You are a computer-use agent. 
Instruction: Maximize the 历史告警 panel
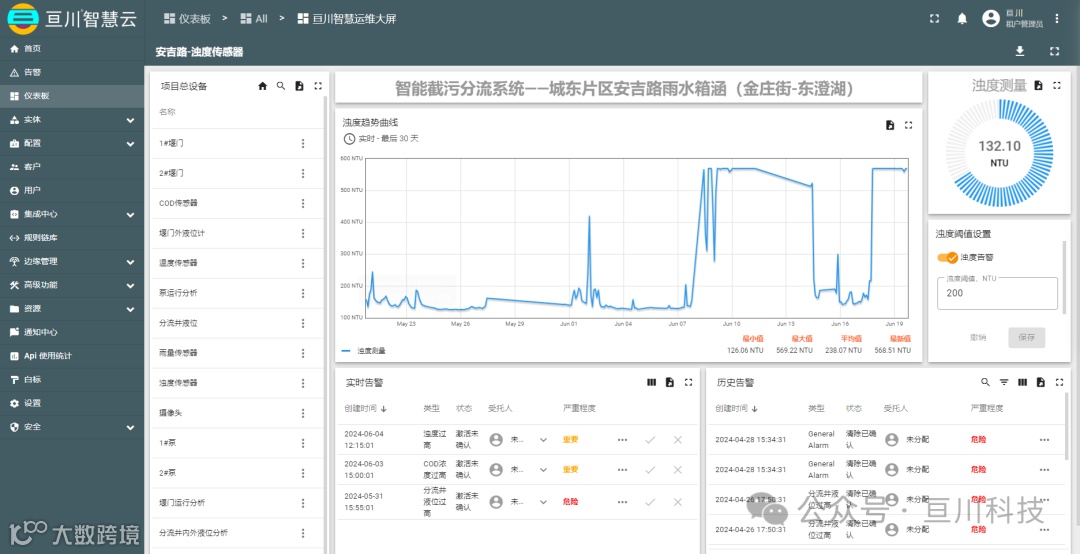coord(1059,382)
